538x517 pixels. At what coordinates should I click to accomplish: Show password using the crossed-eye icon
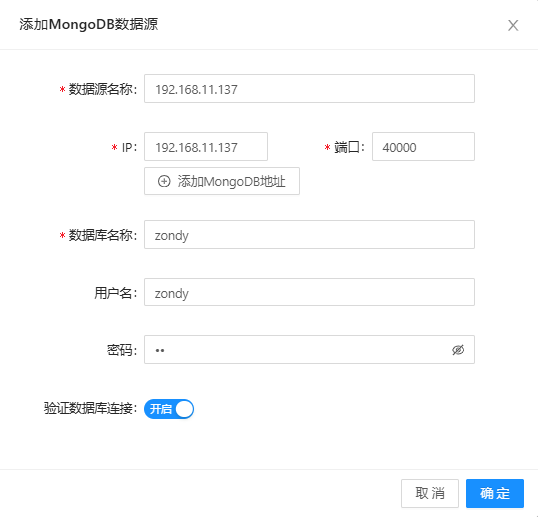pyautogui.click(x=458, y=350)
